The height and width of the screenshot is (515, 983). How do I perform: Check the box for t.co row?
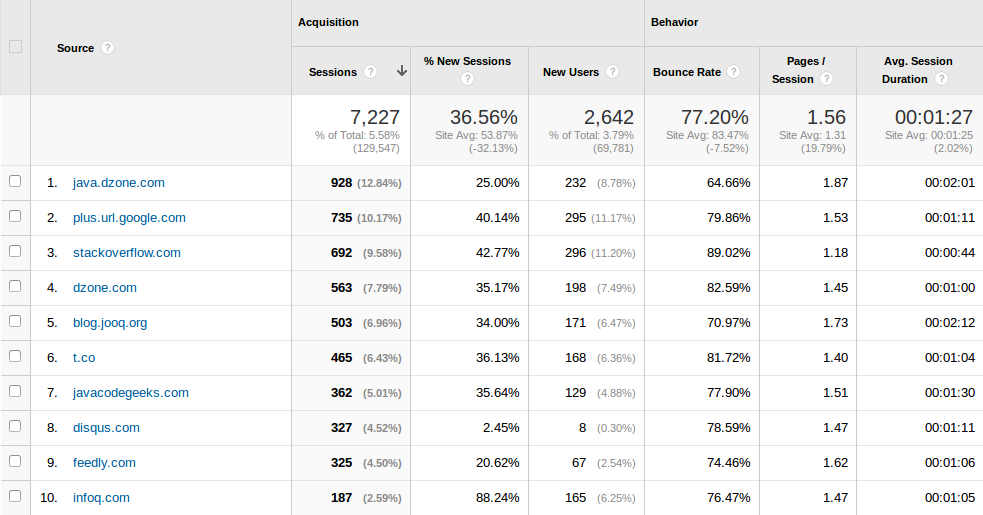(15, 356)
